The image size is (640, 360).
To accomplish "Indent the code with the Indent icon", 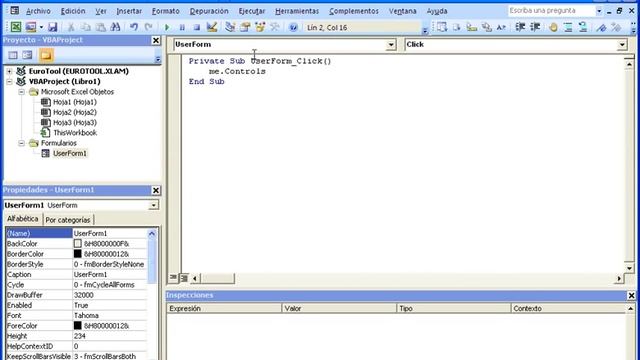I will pyautogui.click(x=520, y=27).
